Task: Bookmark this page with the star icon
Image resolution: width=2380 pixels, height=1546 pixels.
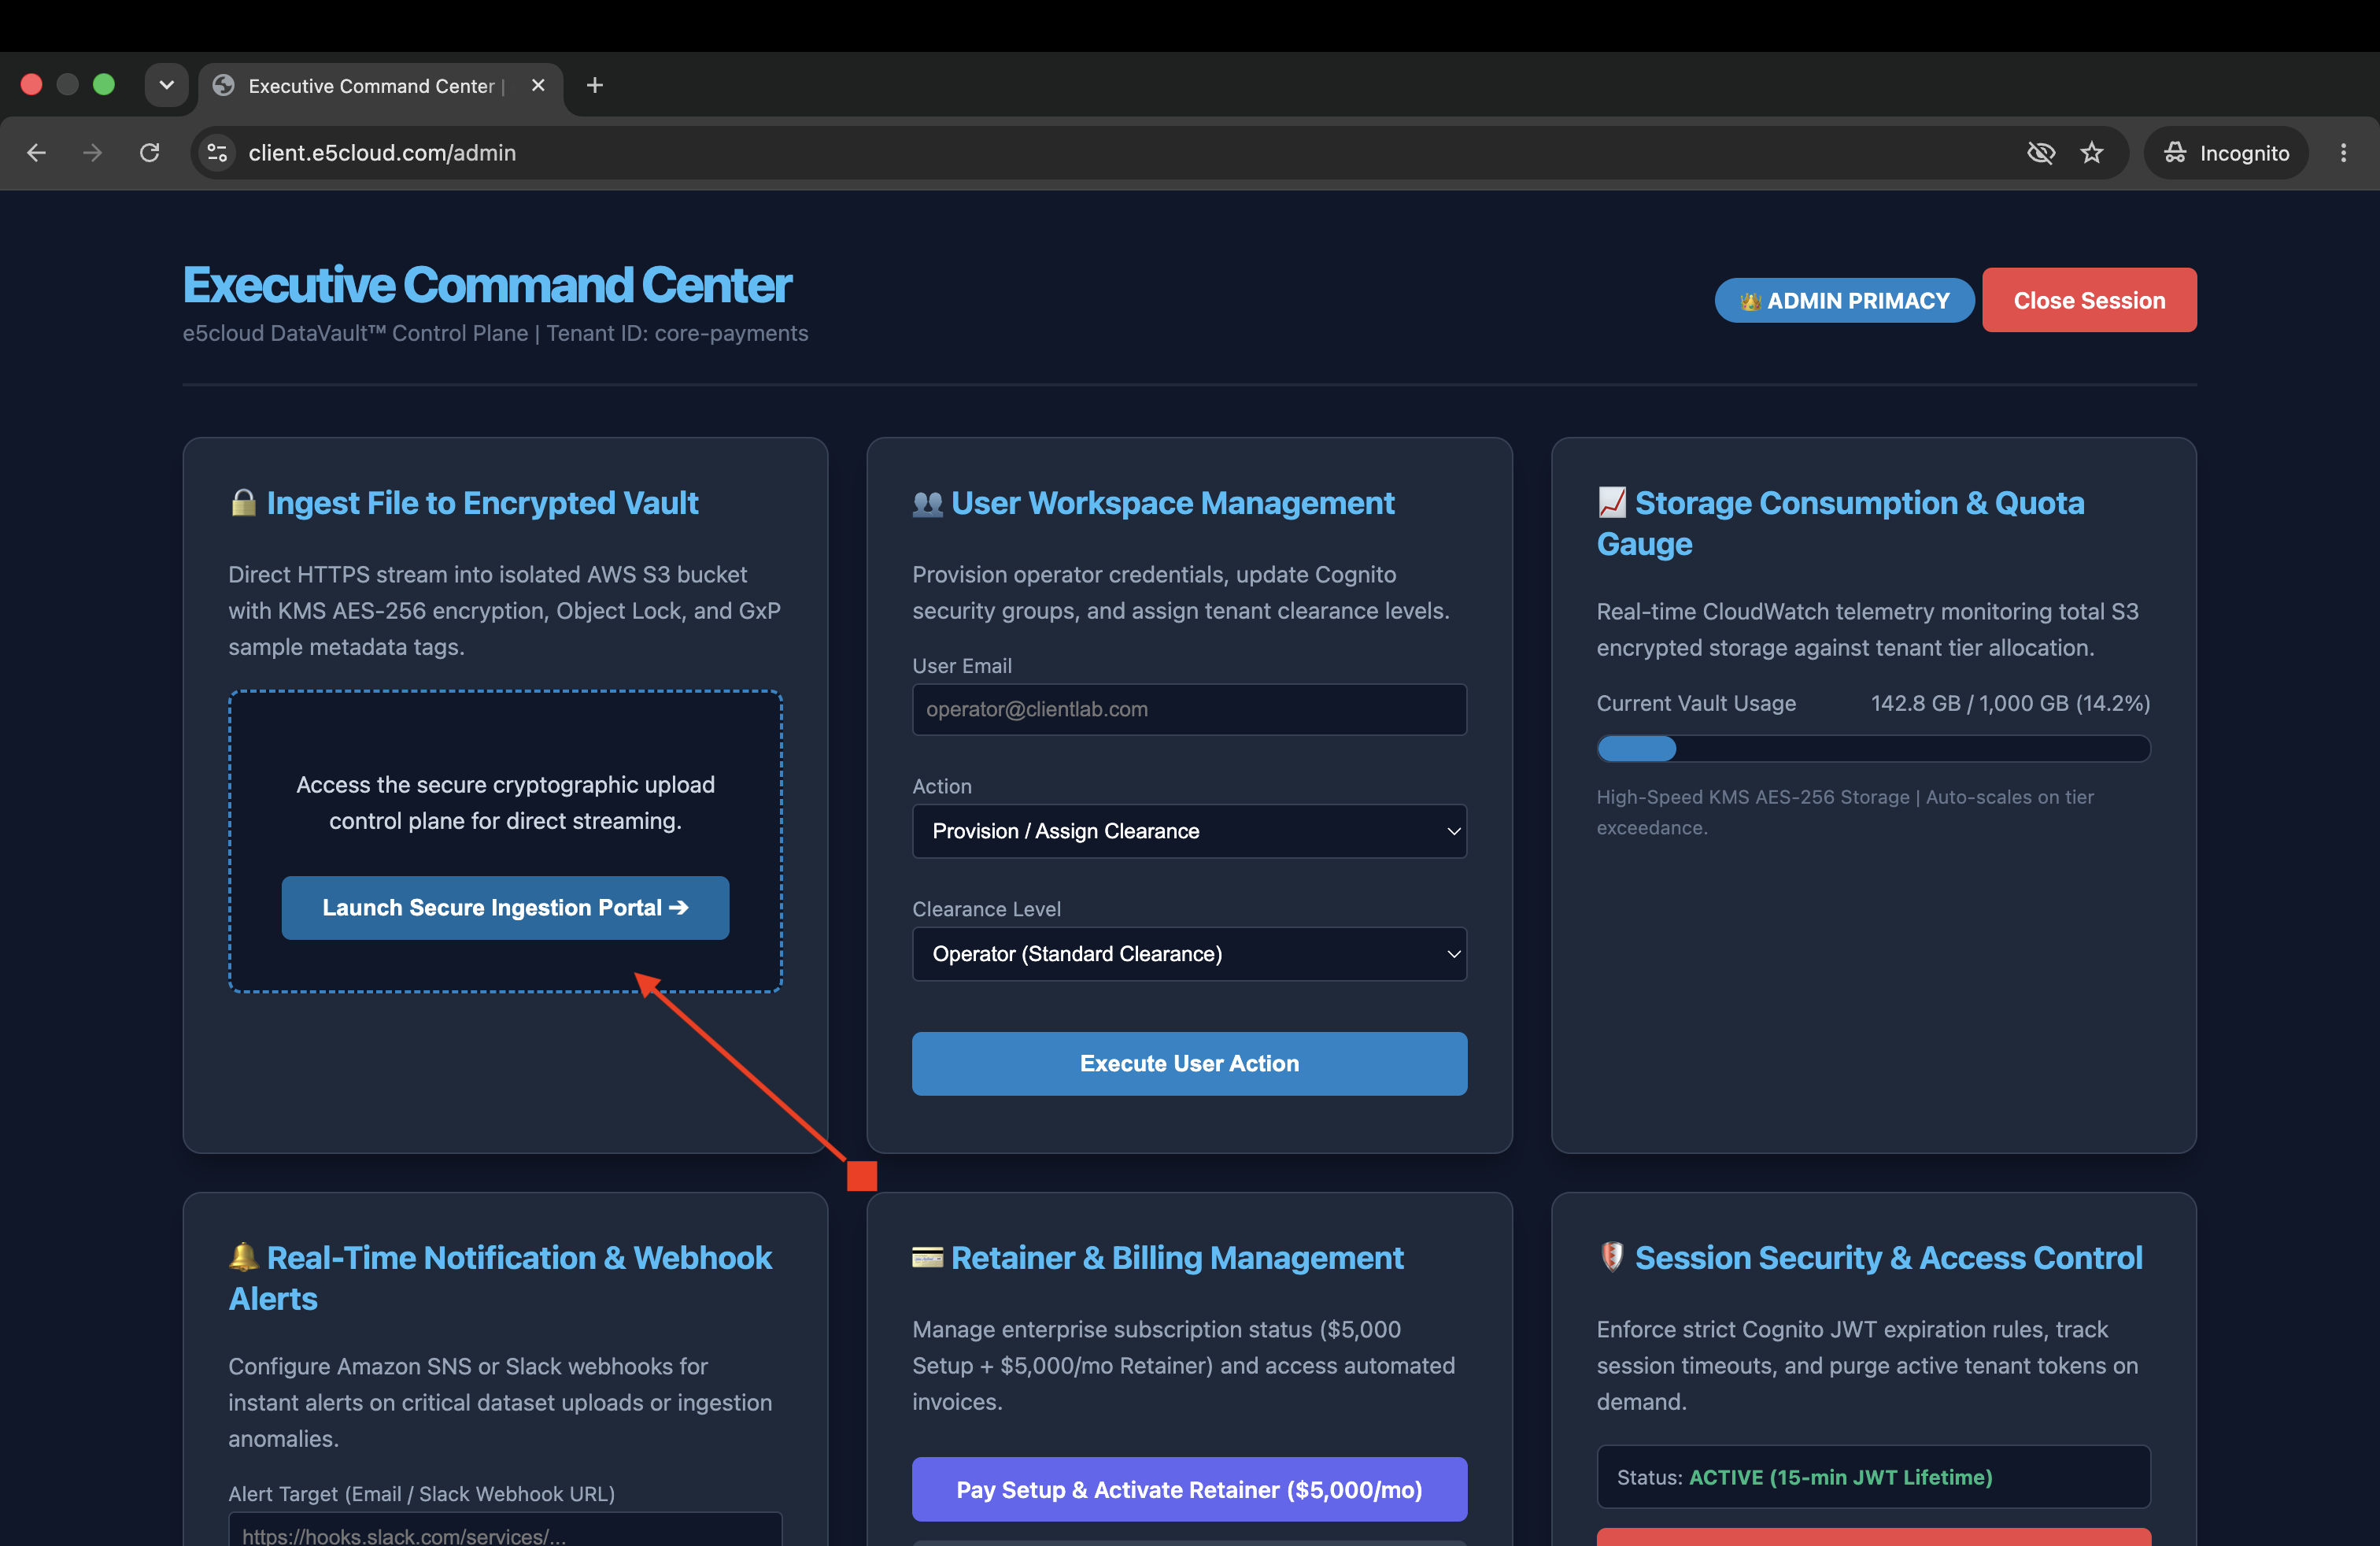Action: point(2091,153)
